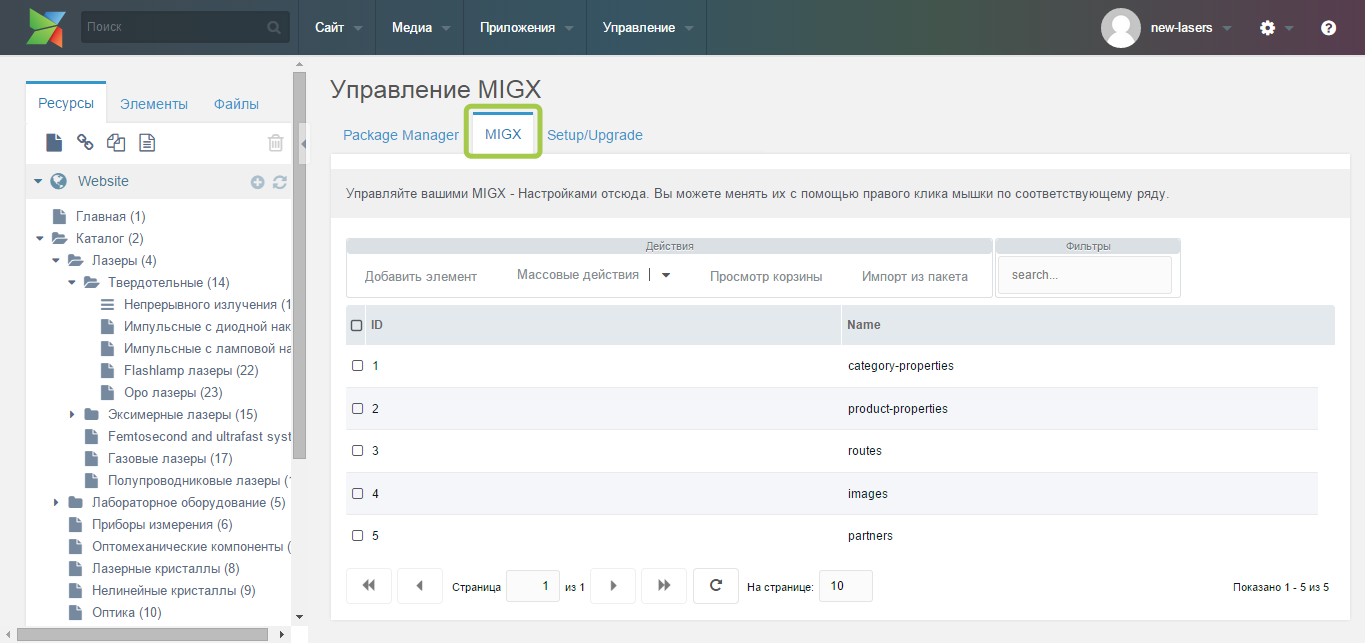Open the help question mark icon
Screen dimensions: 1365x643
point(1328,28)
